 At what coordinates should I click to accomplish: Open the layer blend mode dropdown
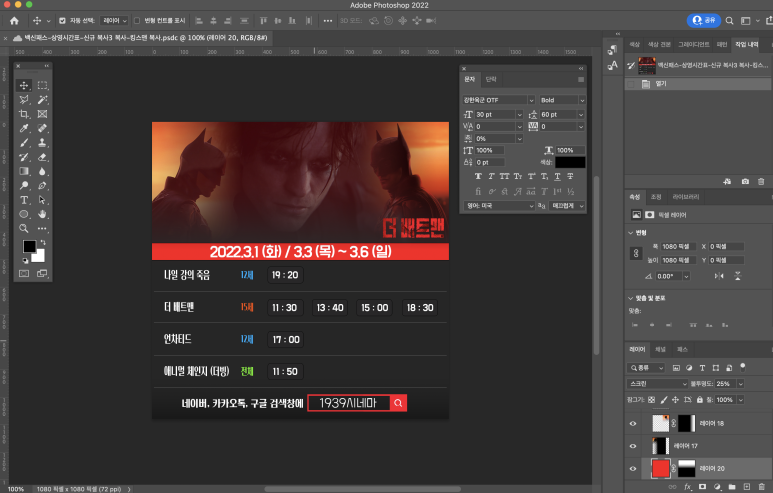(x=657, y=384)
